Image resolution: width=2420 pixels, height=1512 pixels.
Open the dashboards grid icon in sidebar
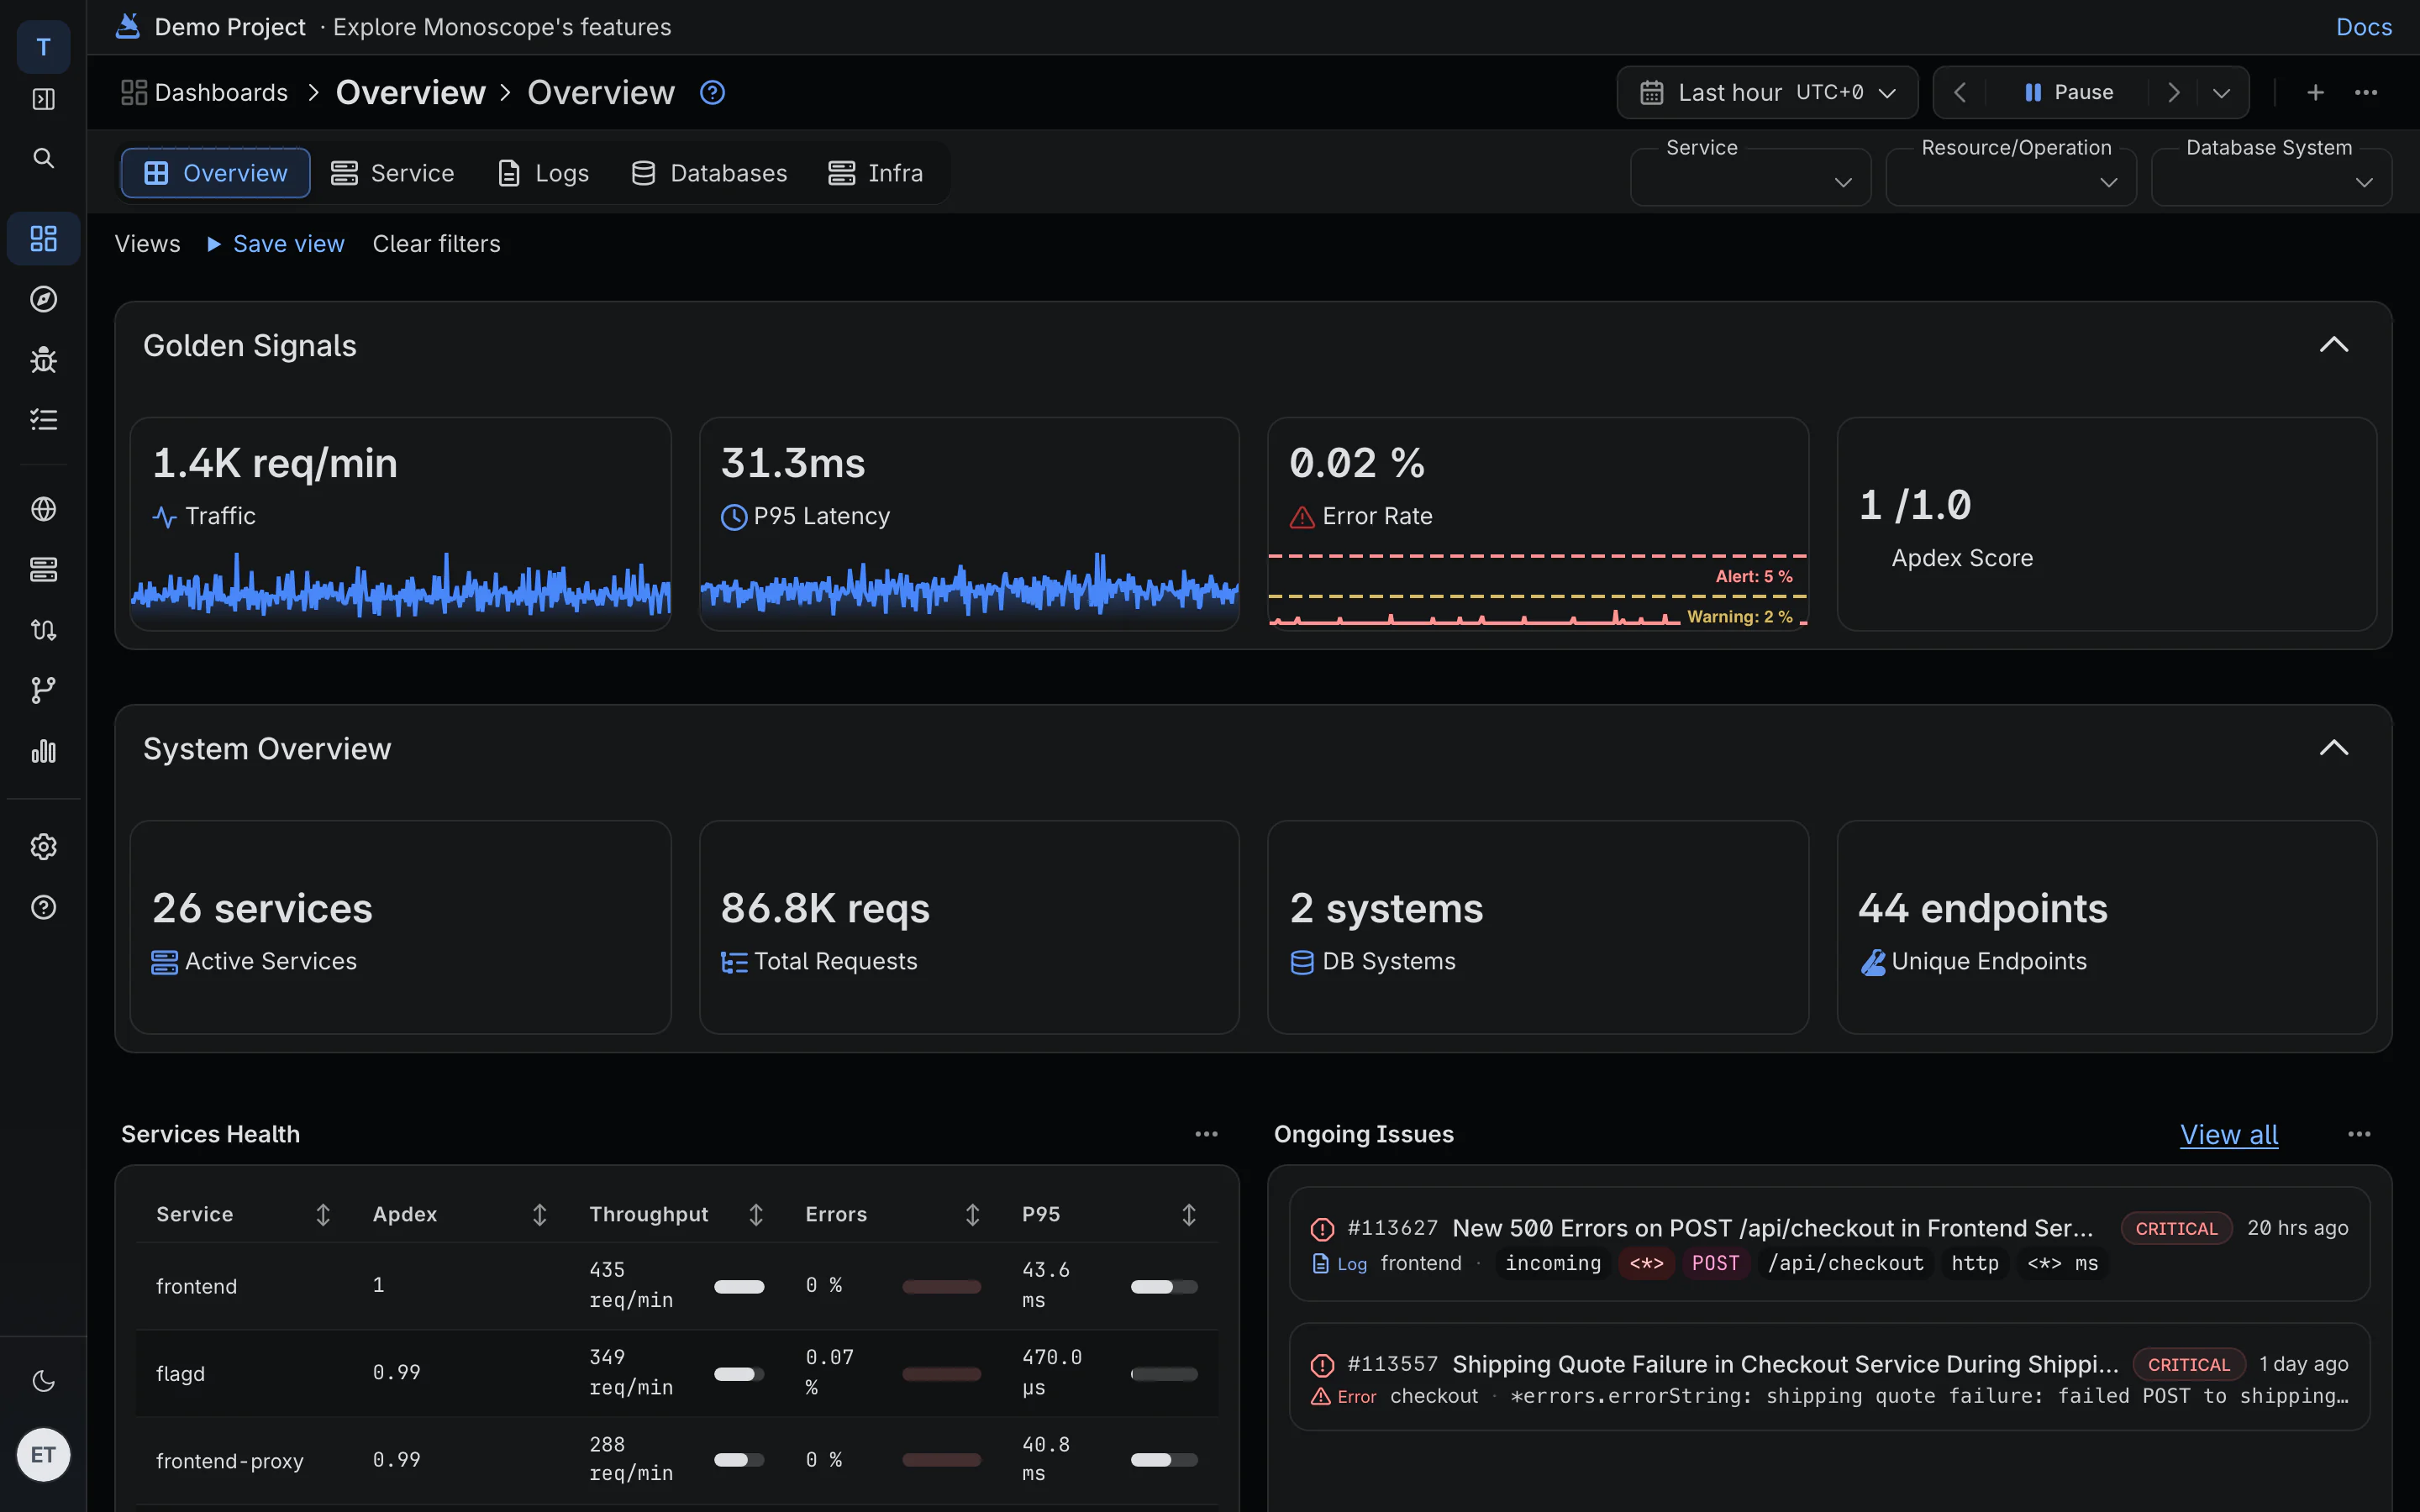pos(43,238)
